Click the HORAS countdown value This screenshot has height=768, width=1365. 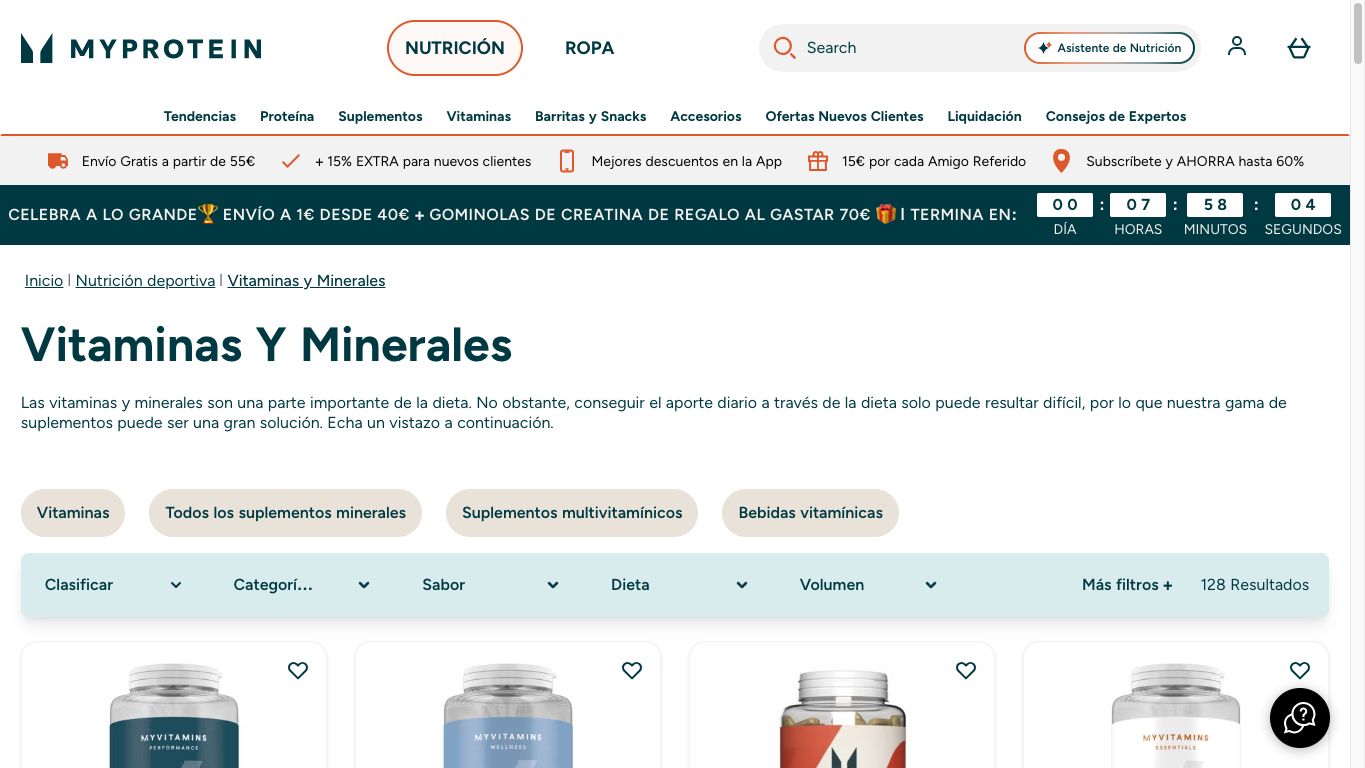tap(1138, 204)
